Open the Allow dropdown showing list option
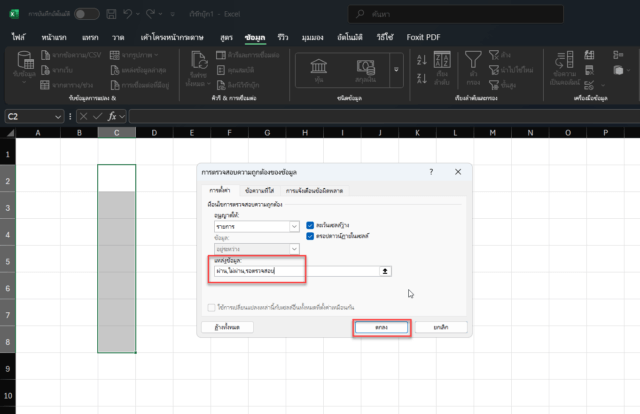640x414 pixels. pyautogui.click(x=294, y=226)
